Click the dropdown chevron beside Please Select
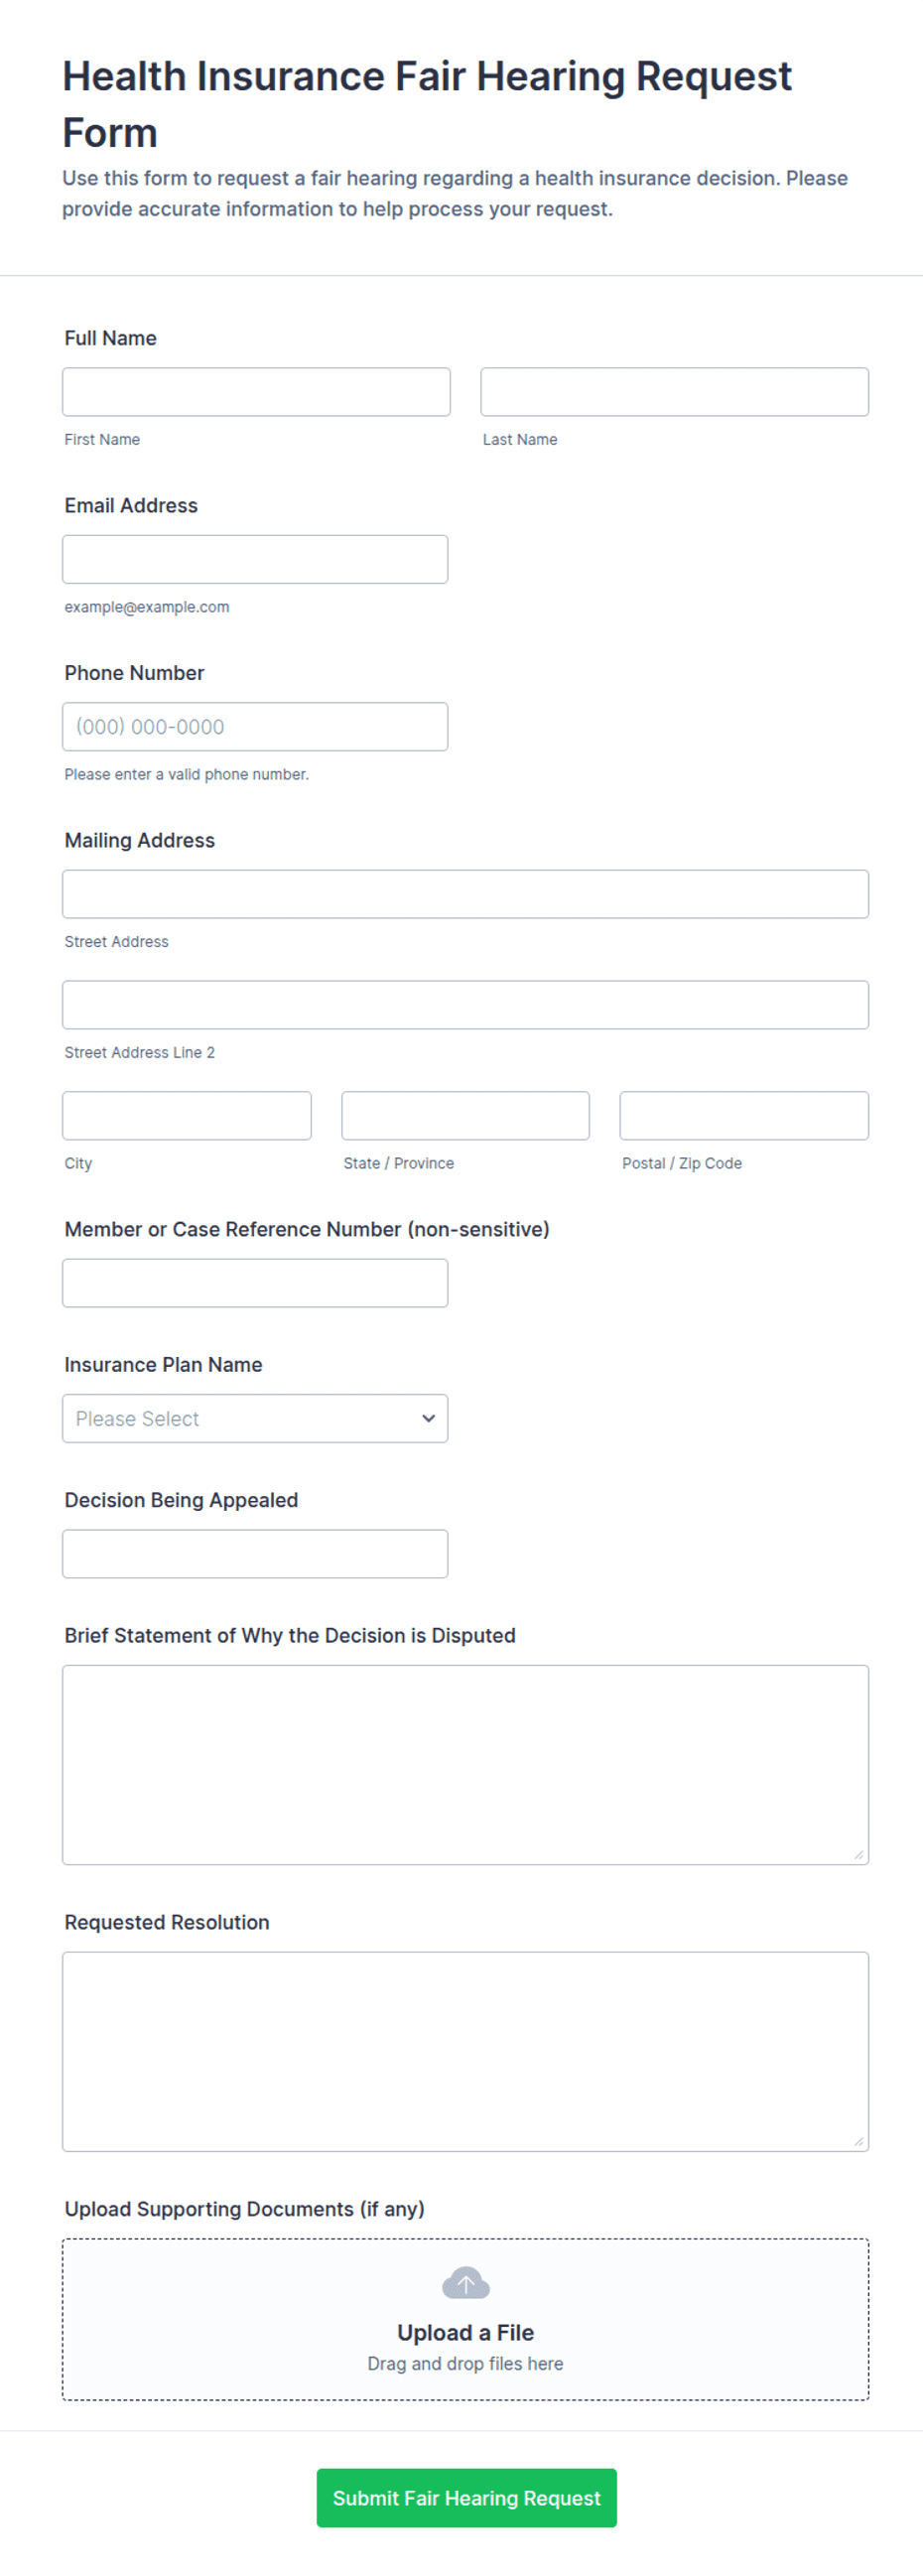 coord(428,1418)
